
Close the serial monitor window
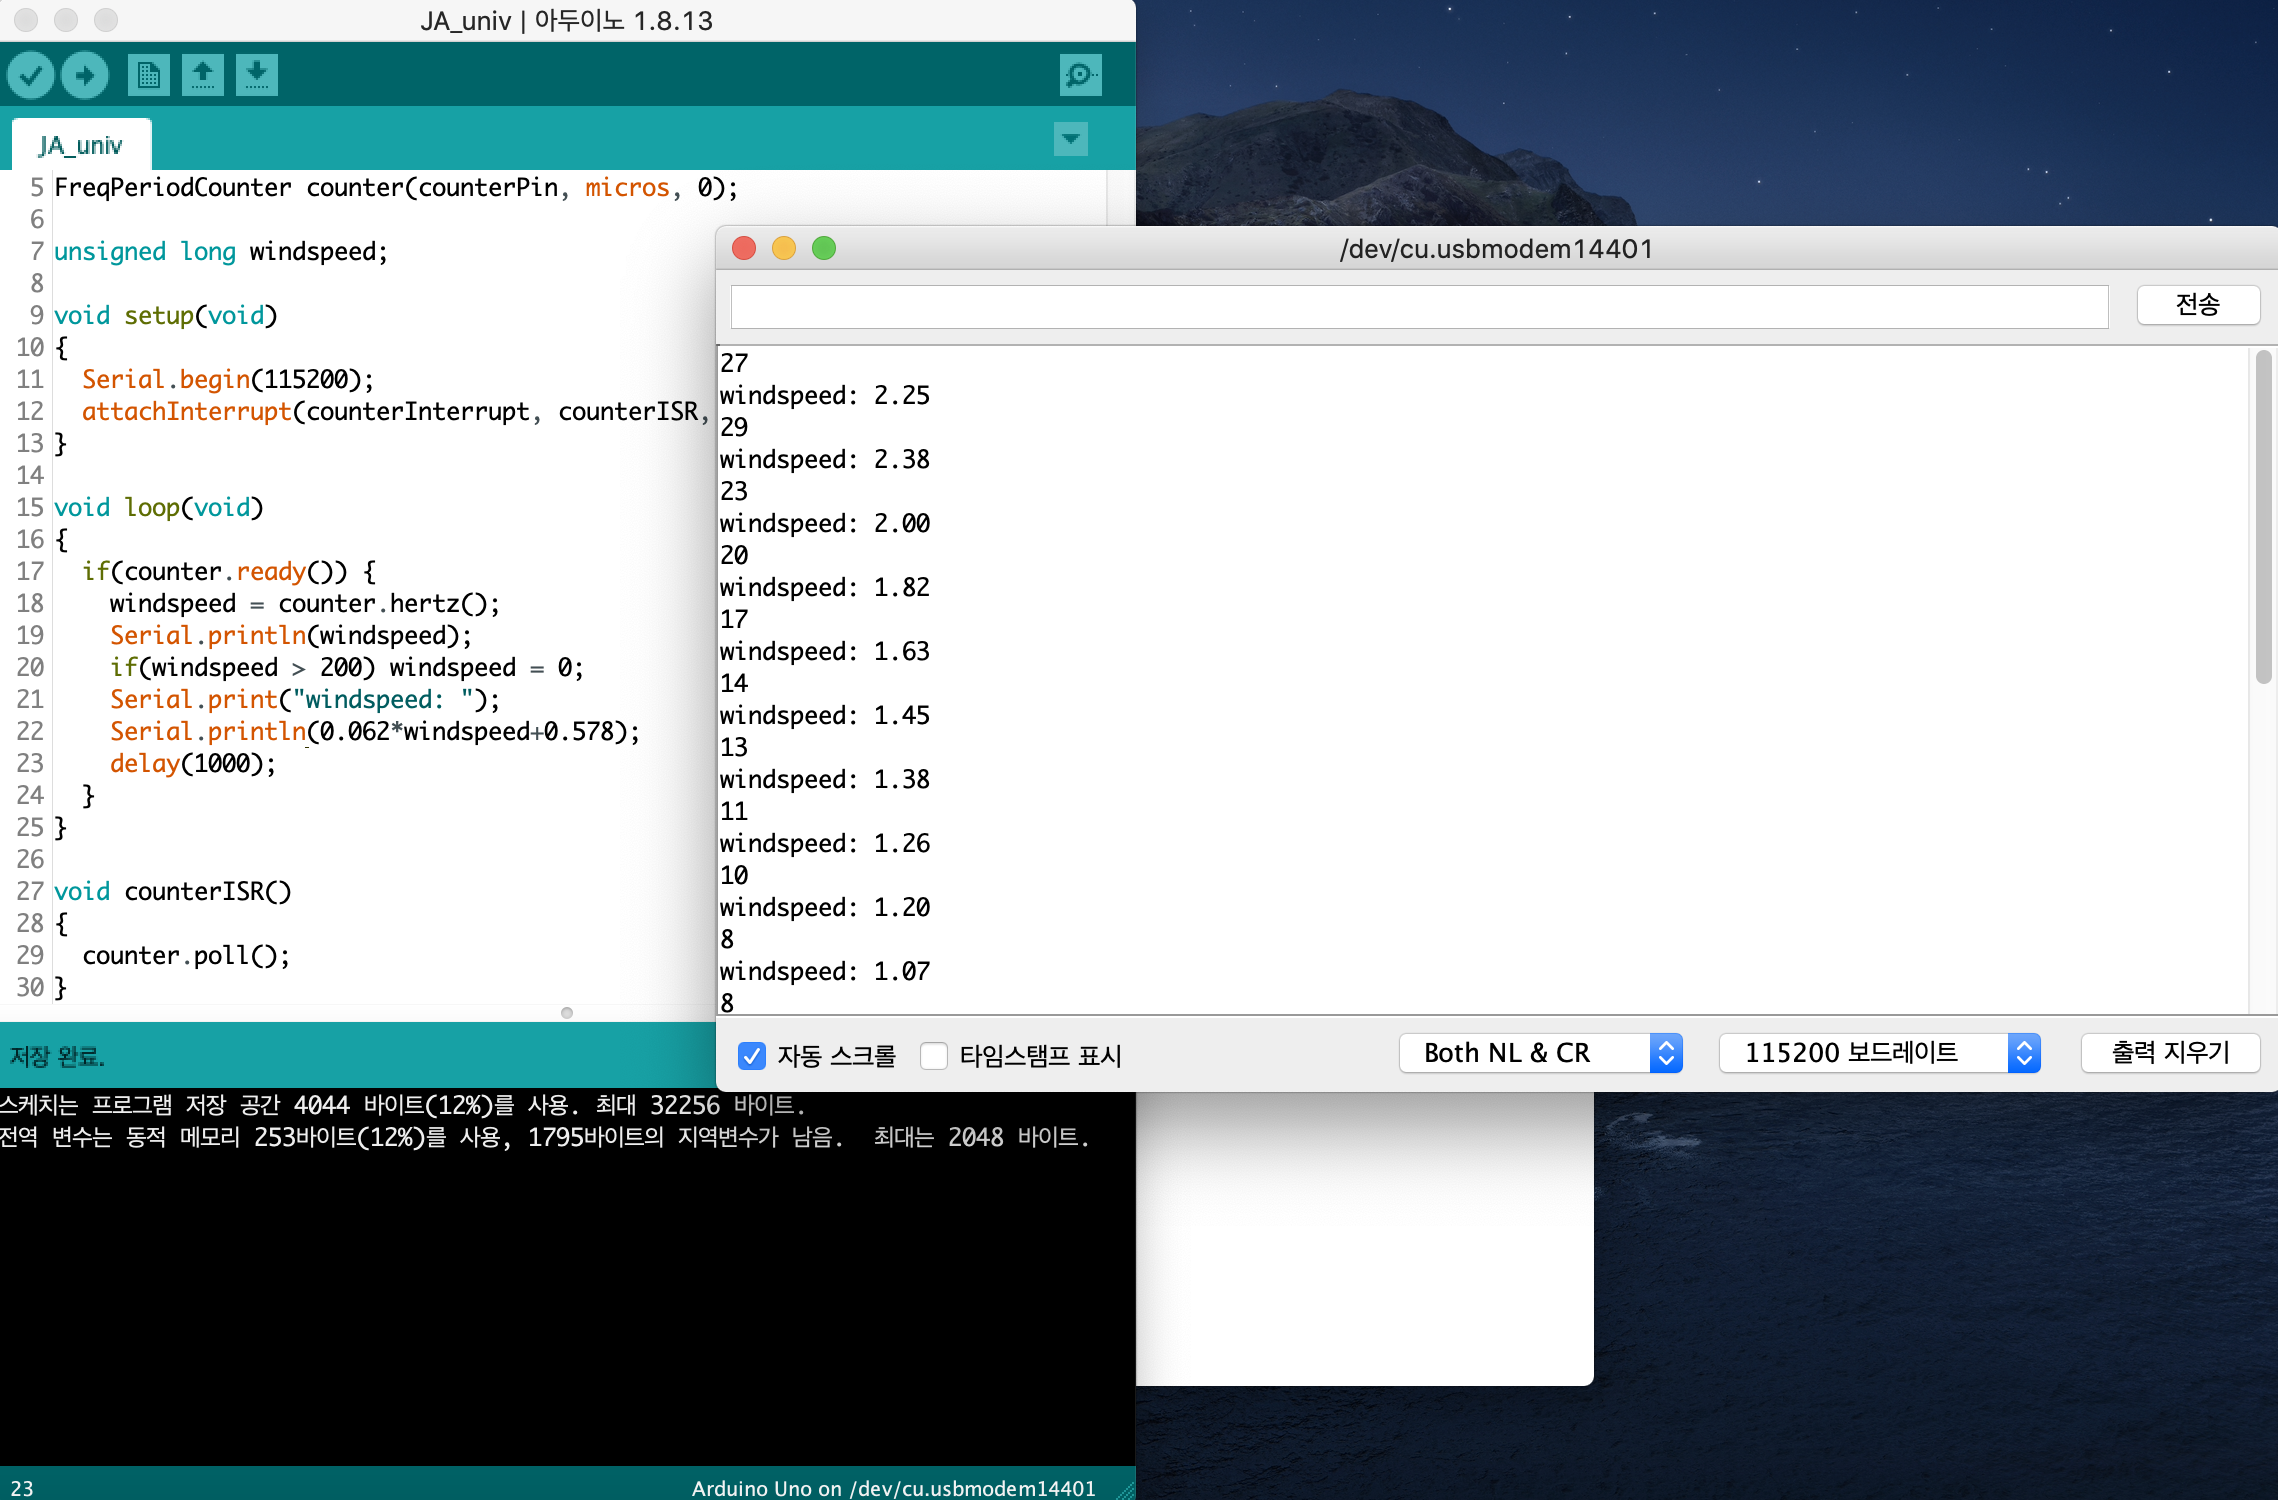[x=744, y=248]
